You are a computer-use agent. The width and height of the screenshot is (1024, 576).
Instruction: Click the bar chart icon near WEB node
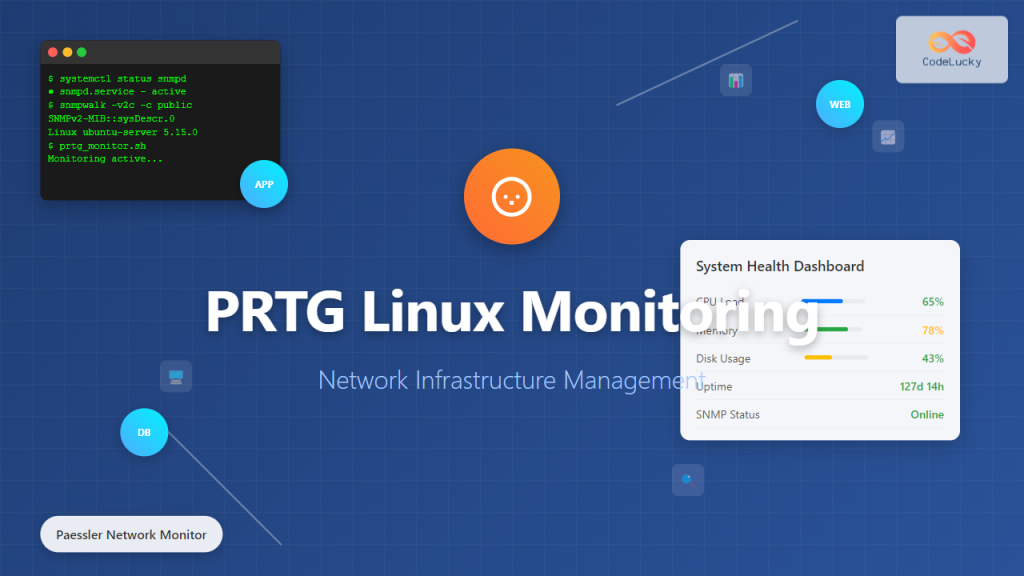click(x=736, y=79)
